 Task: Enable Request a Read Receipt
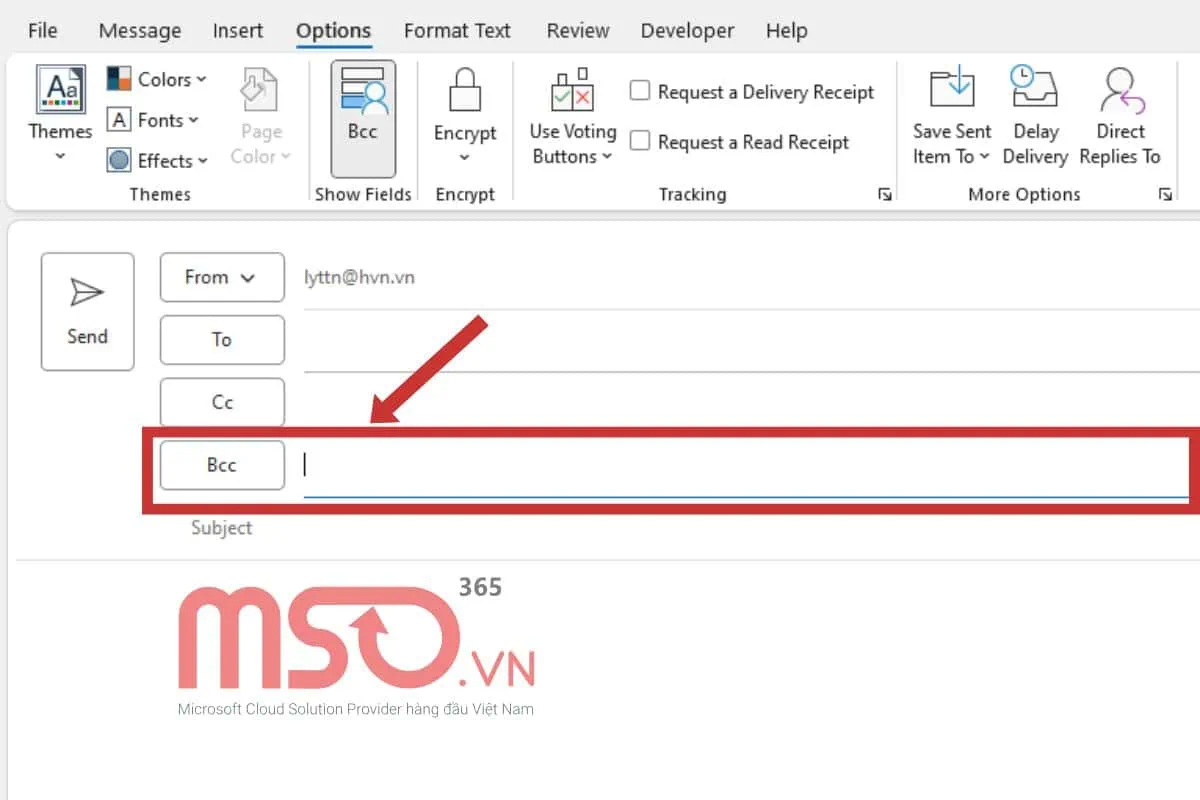coord(640,142)
